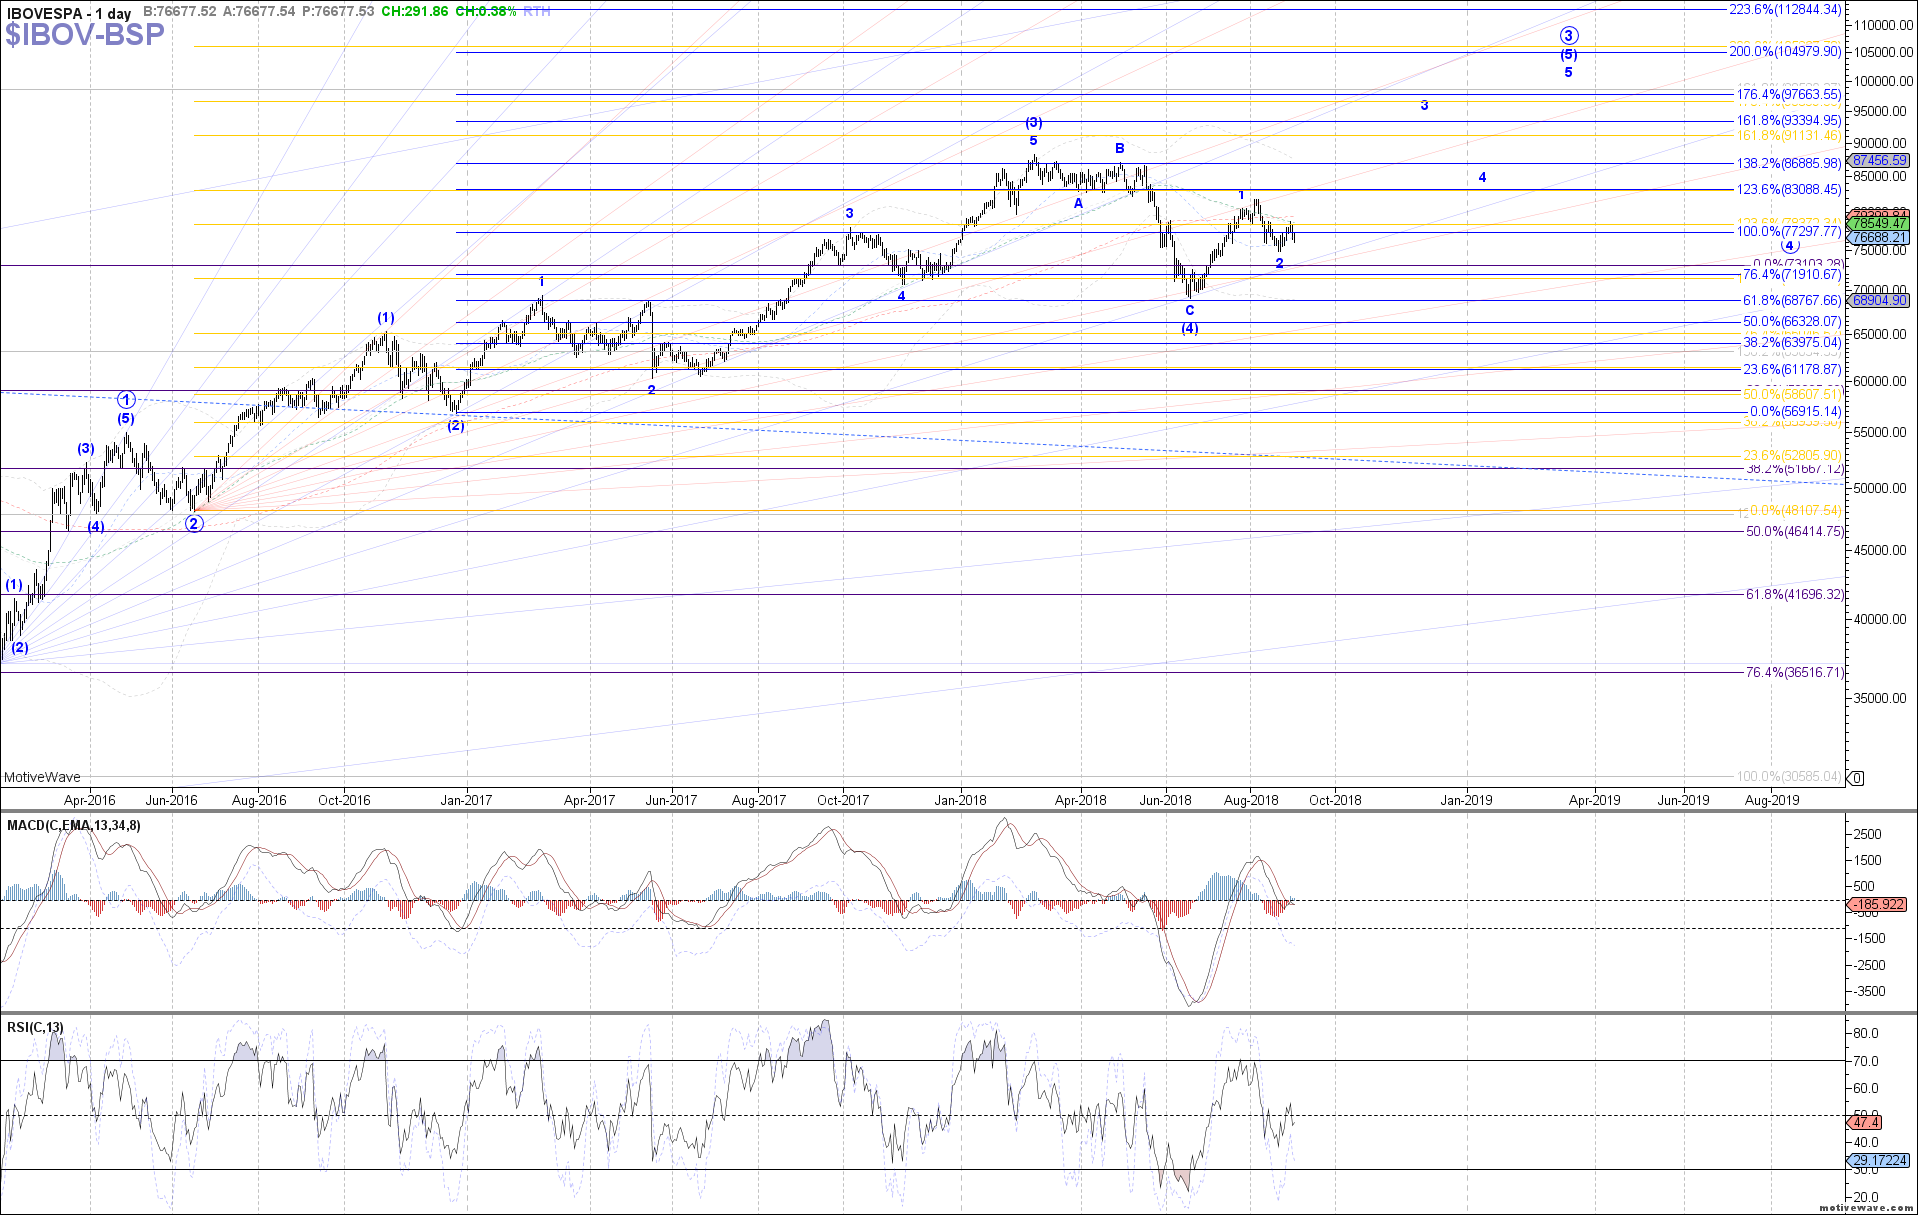The image size is (1918, 1215).
Task: Select the 138.2%(86885.98) Fibonacci label
Action: (1789, 163)
